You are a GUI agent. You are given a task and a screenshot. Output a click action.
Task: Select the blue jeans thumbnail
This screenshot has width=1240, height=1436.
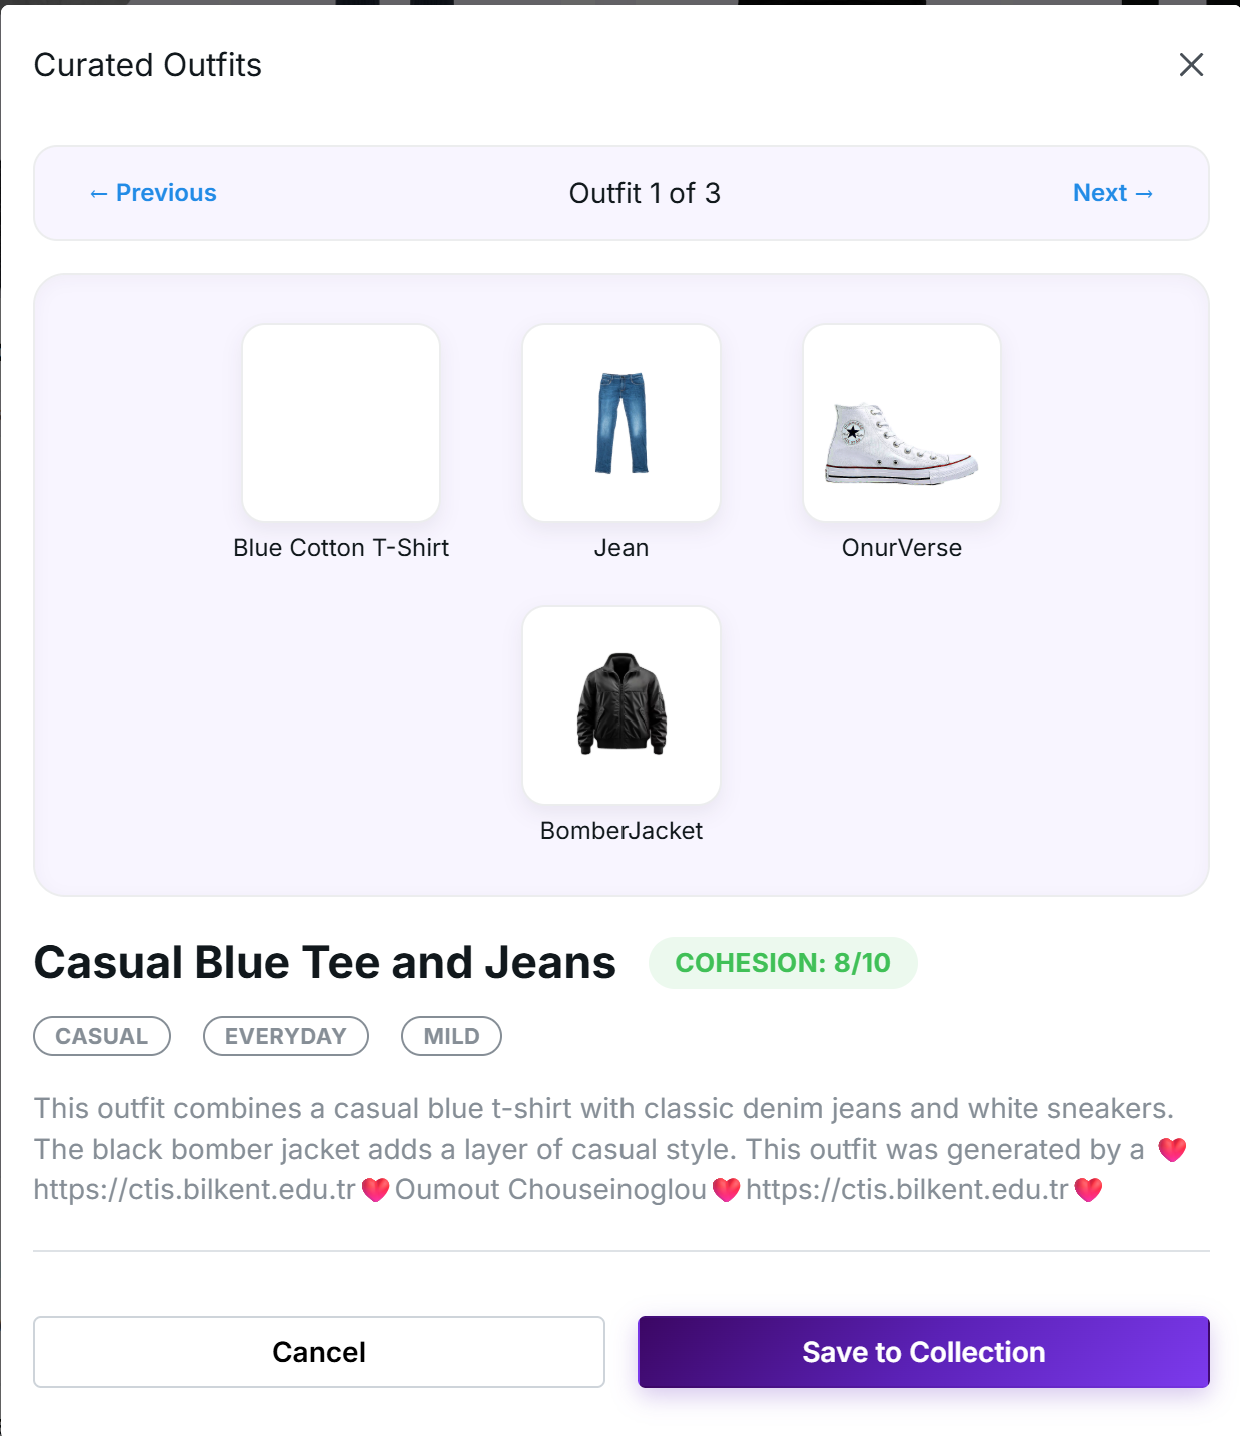tap(621, 423)
